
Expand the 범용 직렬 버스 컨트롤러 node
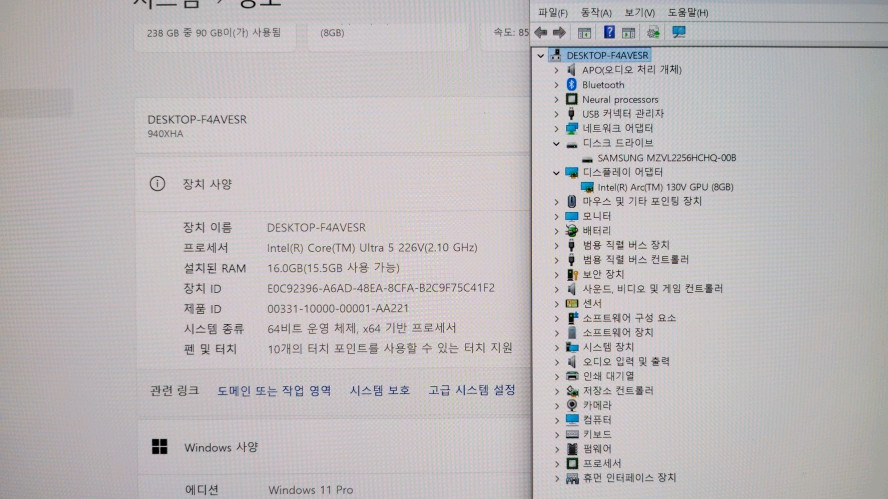point(557,260)
